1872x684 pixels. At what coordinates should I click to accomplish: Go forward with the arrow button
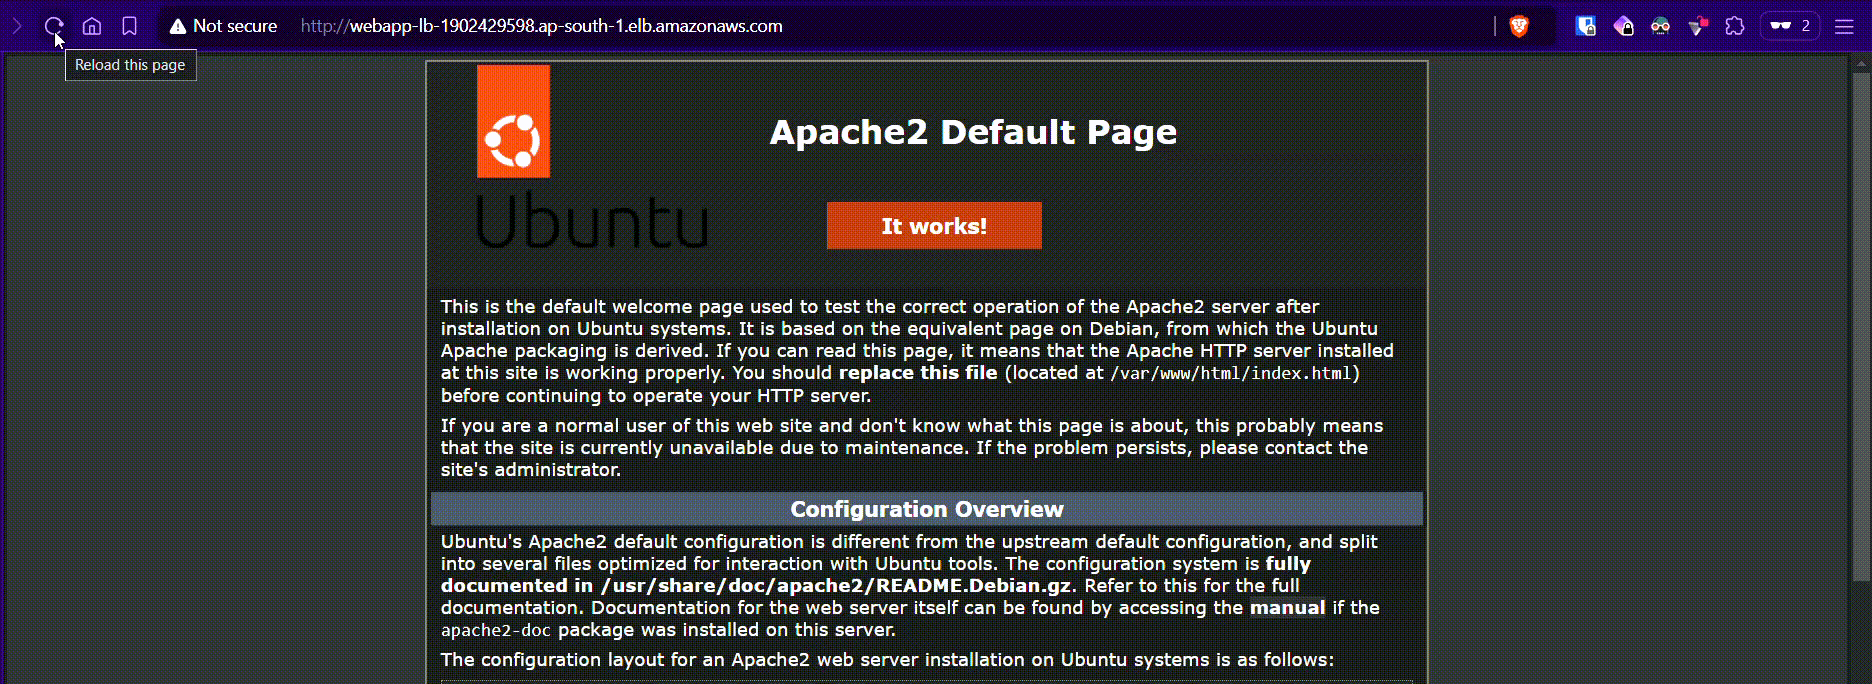[17, 27]
